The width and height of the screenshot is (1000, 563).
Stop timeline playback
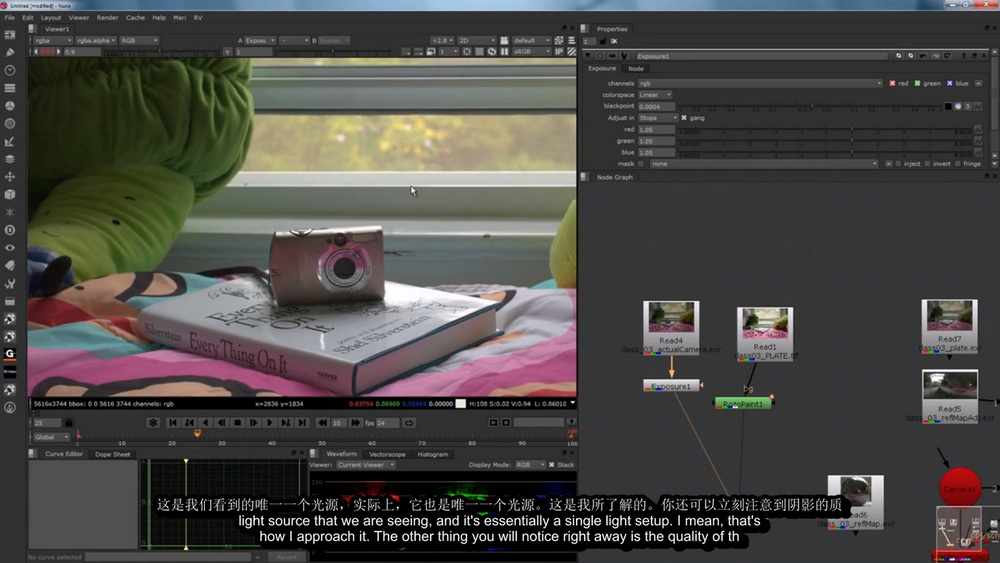click(x=237, y=423)
